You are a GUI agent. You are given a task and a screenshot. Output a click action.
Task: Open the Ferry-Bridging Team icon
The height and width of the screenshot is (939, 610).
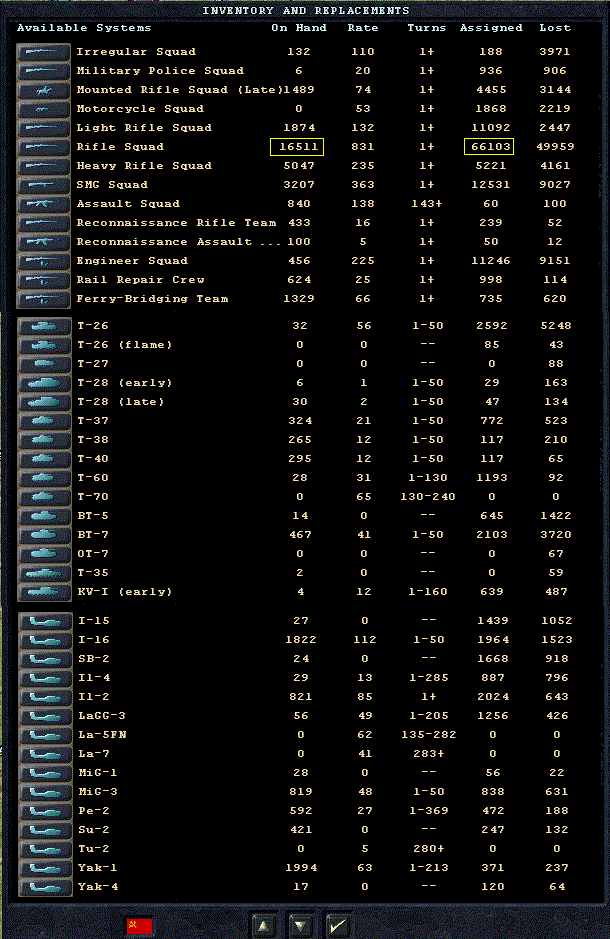click(x=44, y=299)
